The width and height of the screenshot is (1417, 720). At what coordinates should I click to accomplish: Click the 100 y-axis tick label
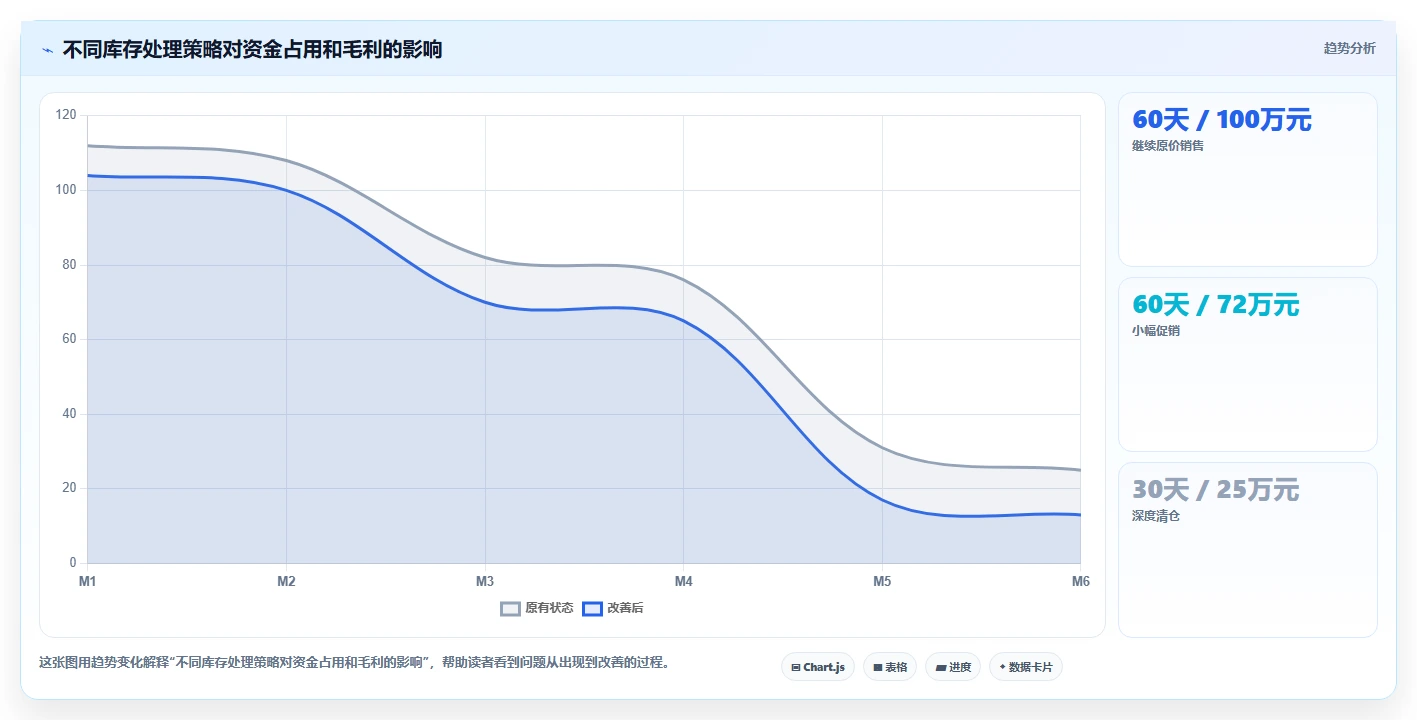coord(66,190)
